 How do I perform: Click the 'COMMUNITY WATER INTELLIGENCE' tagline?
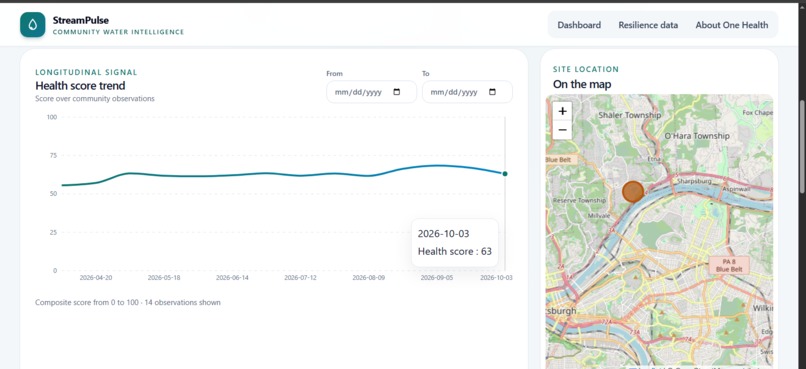click(118, 32)
